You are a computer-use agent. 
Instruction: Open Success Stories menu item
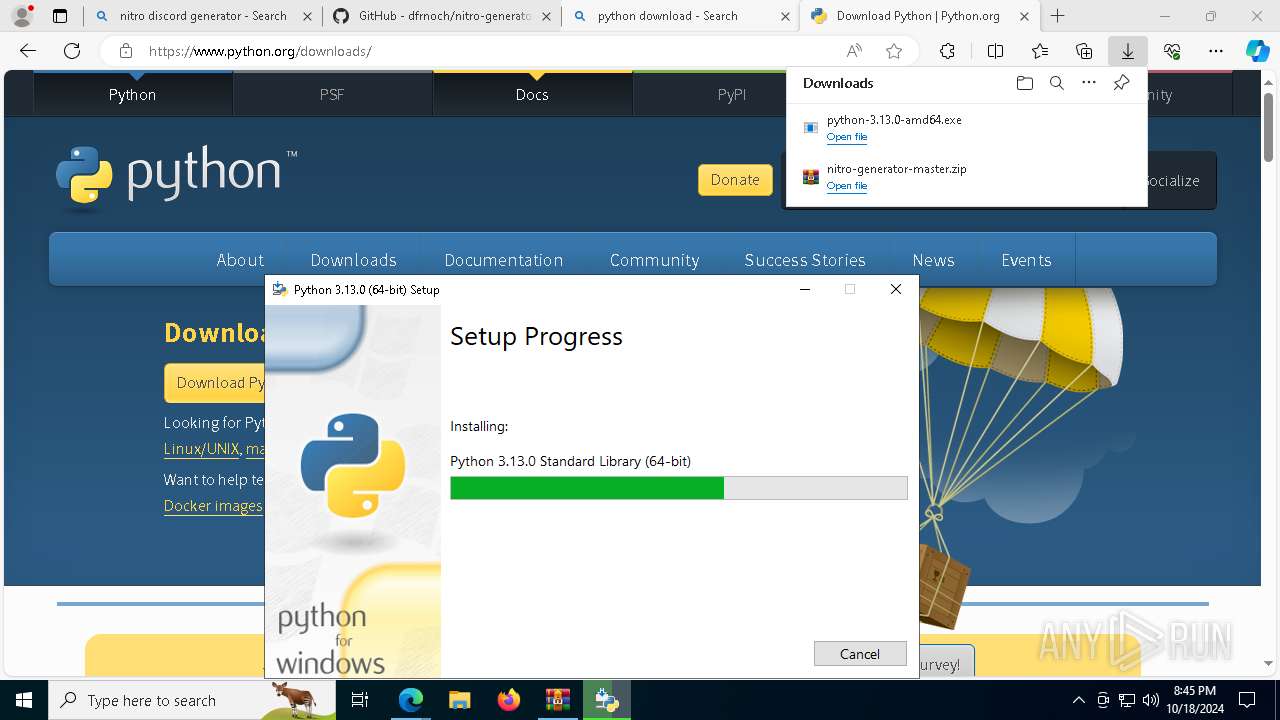click(805, 260)
